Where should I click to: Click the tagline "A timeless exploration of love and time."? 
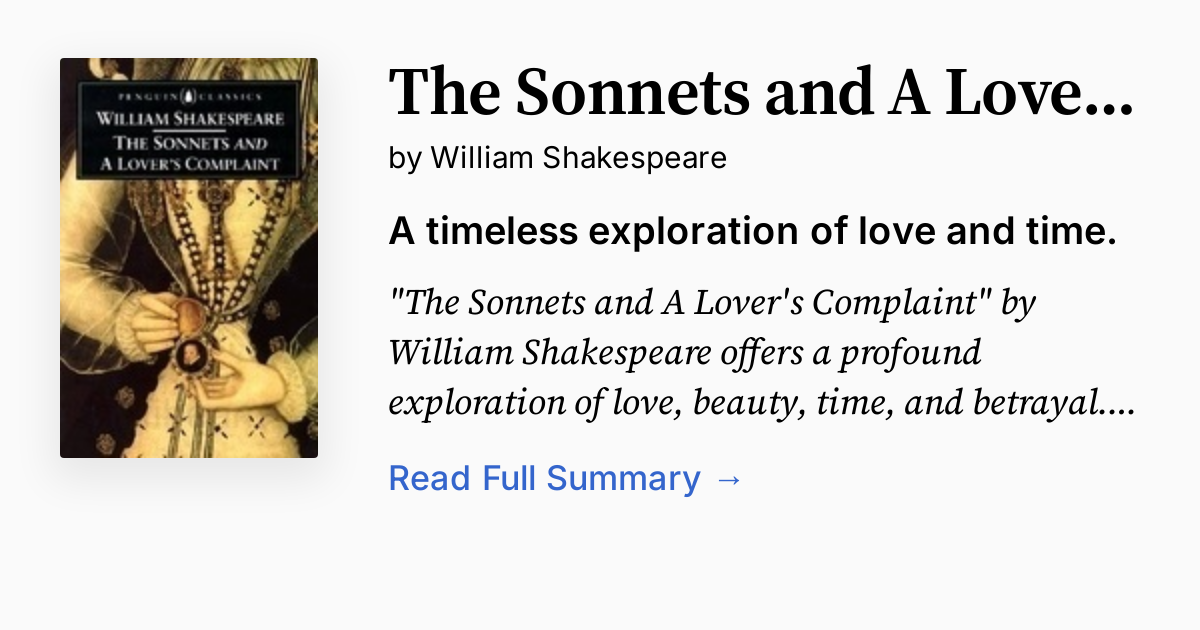752,231
